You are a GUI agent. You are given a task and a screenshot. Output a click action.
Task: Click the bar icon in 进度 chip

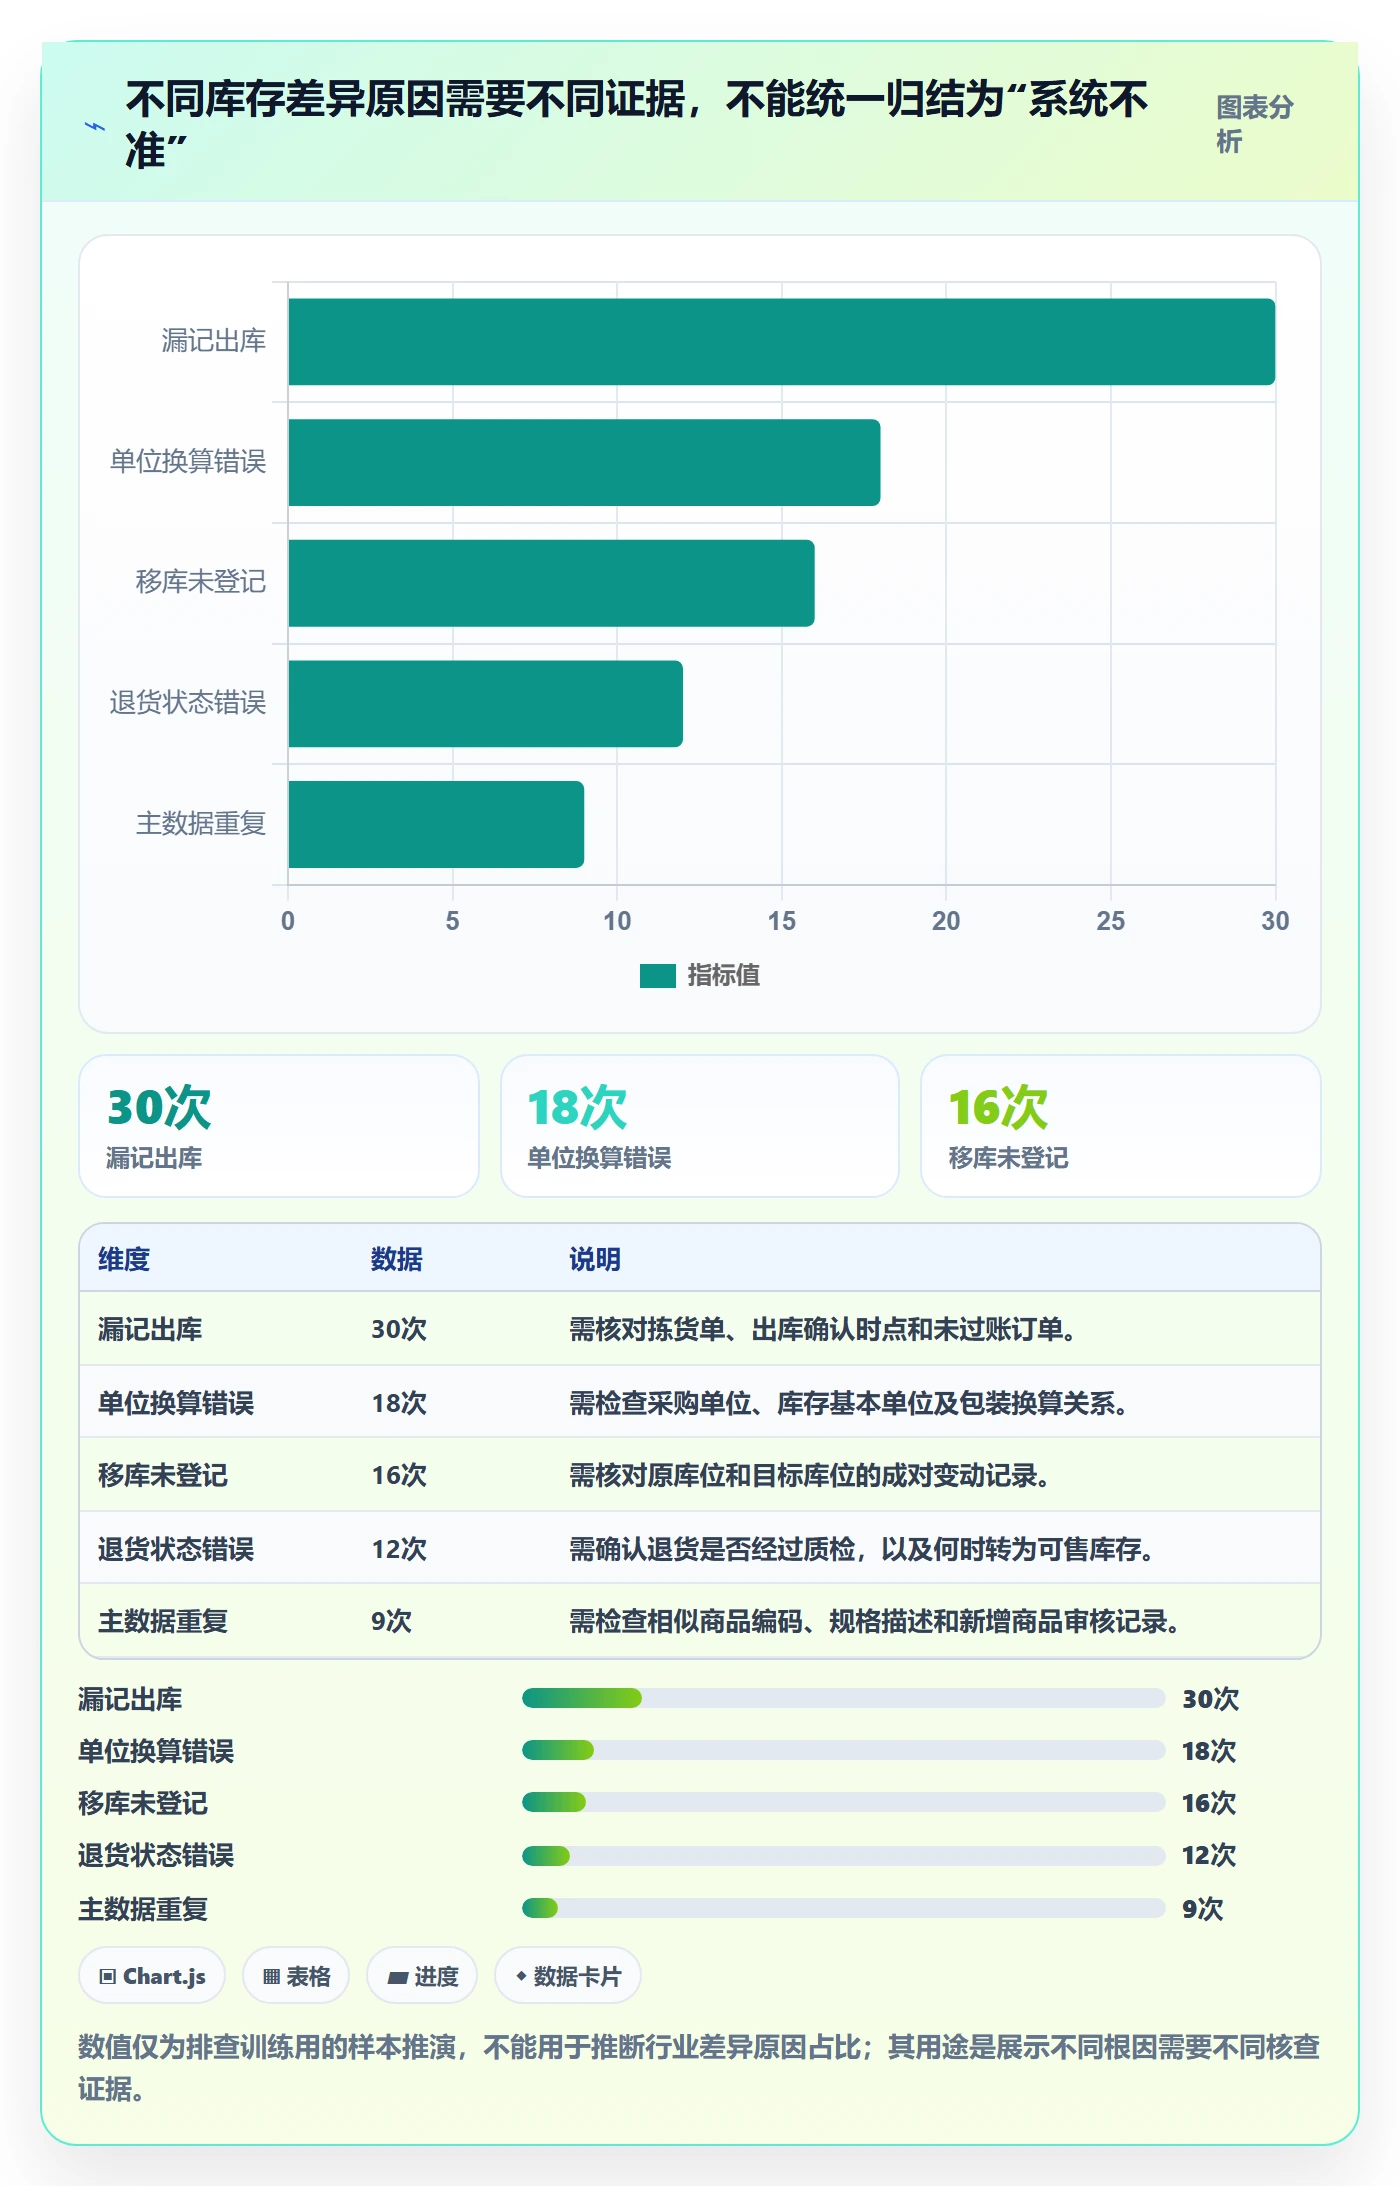coord(397,1977)
